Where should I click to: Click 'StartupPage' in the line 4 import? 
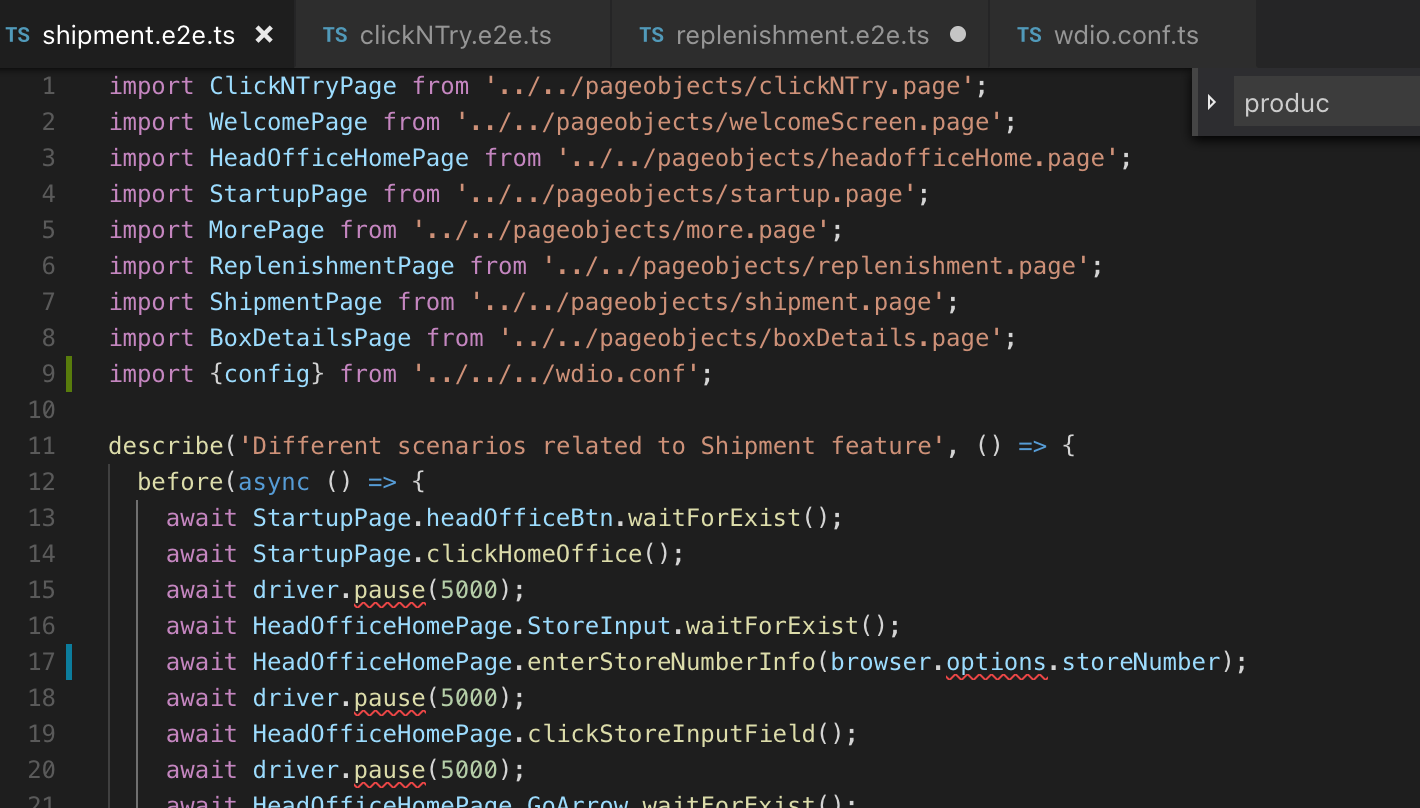pyautogui.click(x=289, y=194)
